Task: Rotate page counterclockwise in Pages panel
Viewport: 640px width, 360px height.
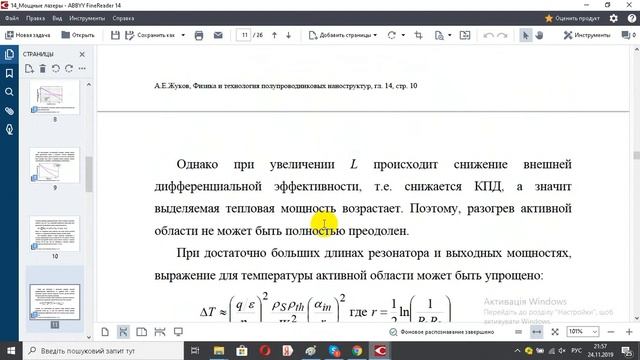Action: point(56,69)
